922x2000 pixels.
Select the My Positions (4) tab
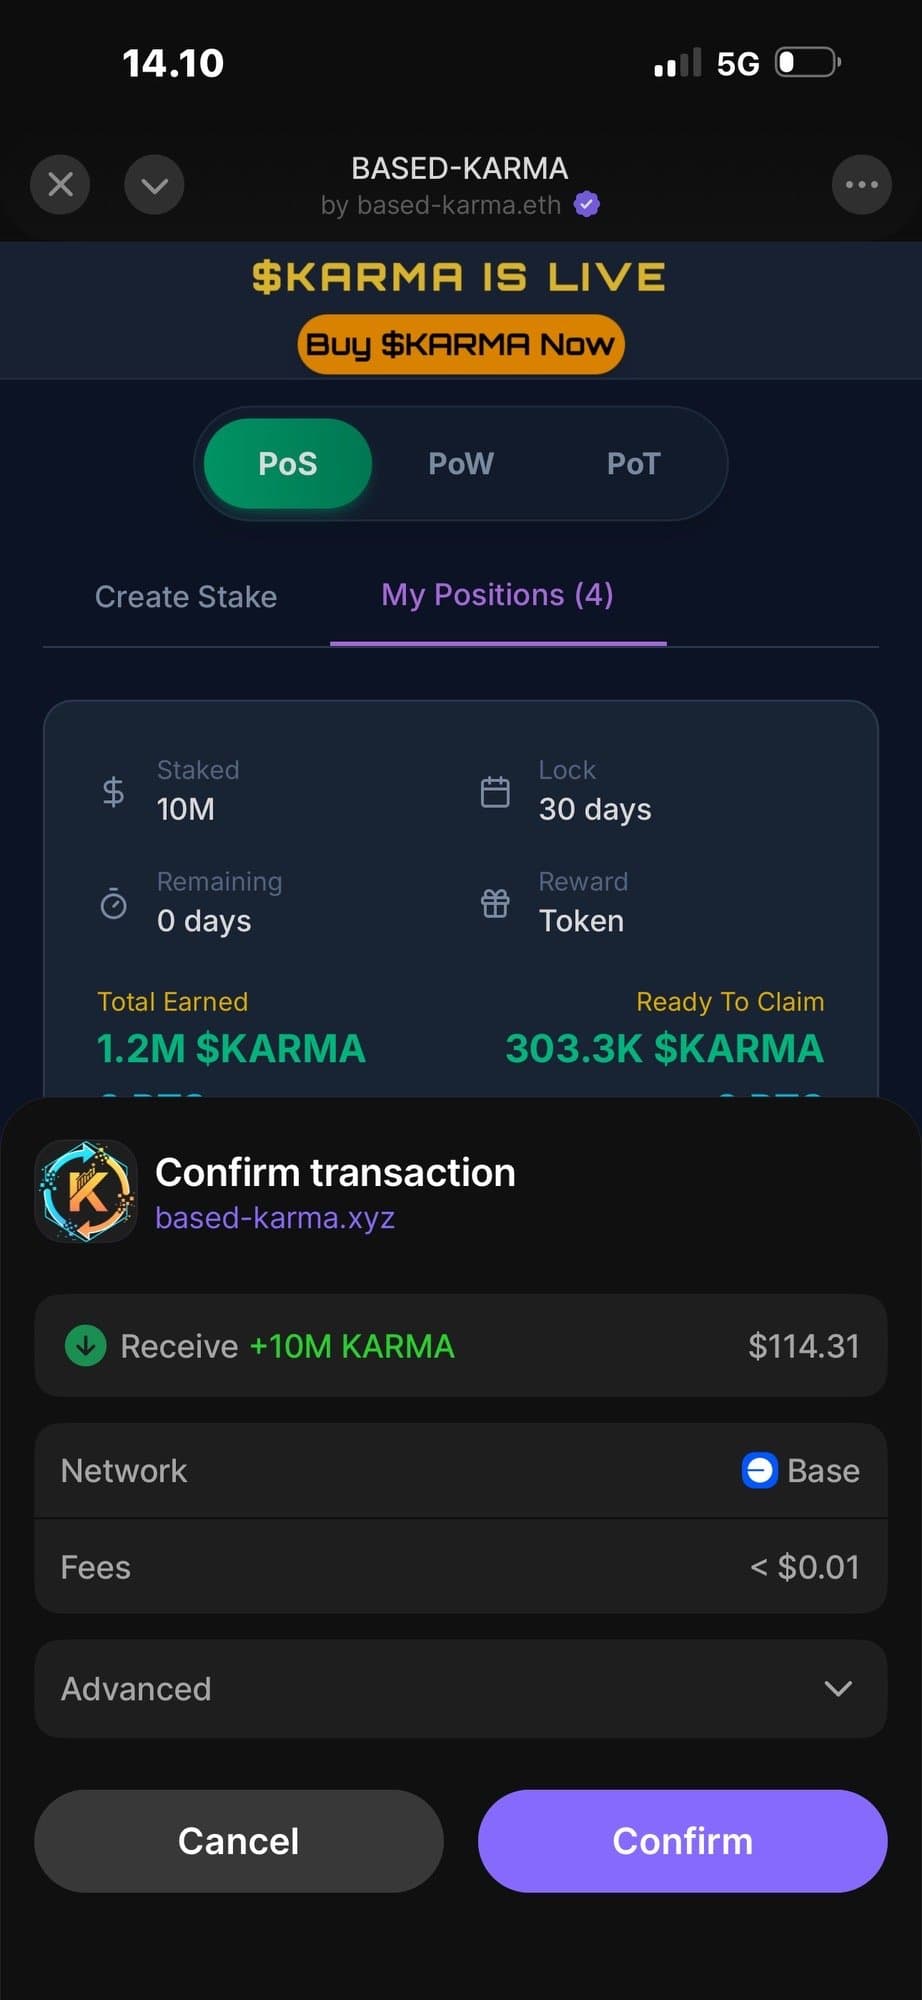coord(497,596)
